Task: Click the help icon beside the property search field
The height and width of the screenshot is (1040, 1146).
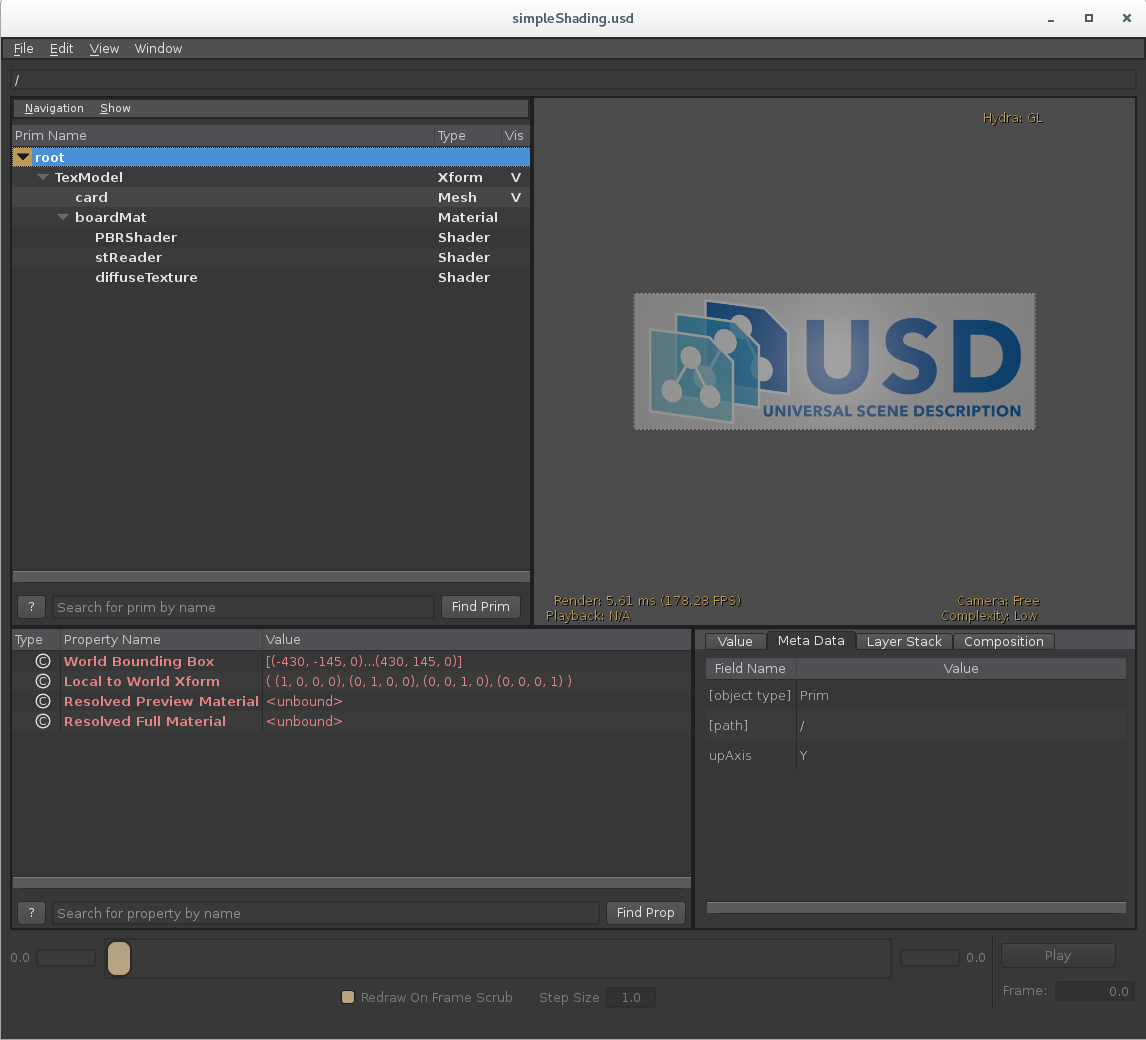Action: tap(30, 913)
